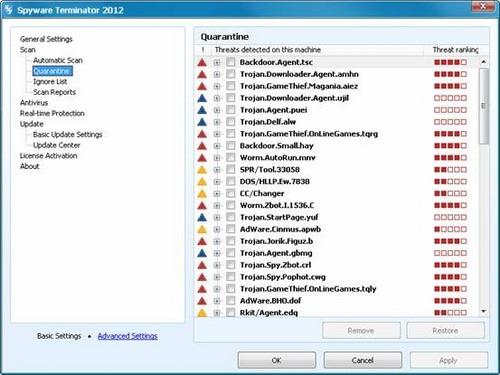Click the red triangle beside Worm.Zbot.I.1536.C
This screenshot has height=375, width=500.
(x=202, y=206)
